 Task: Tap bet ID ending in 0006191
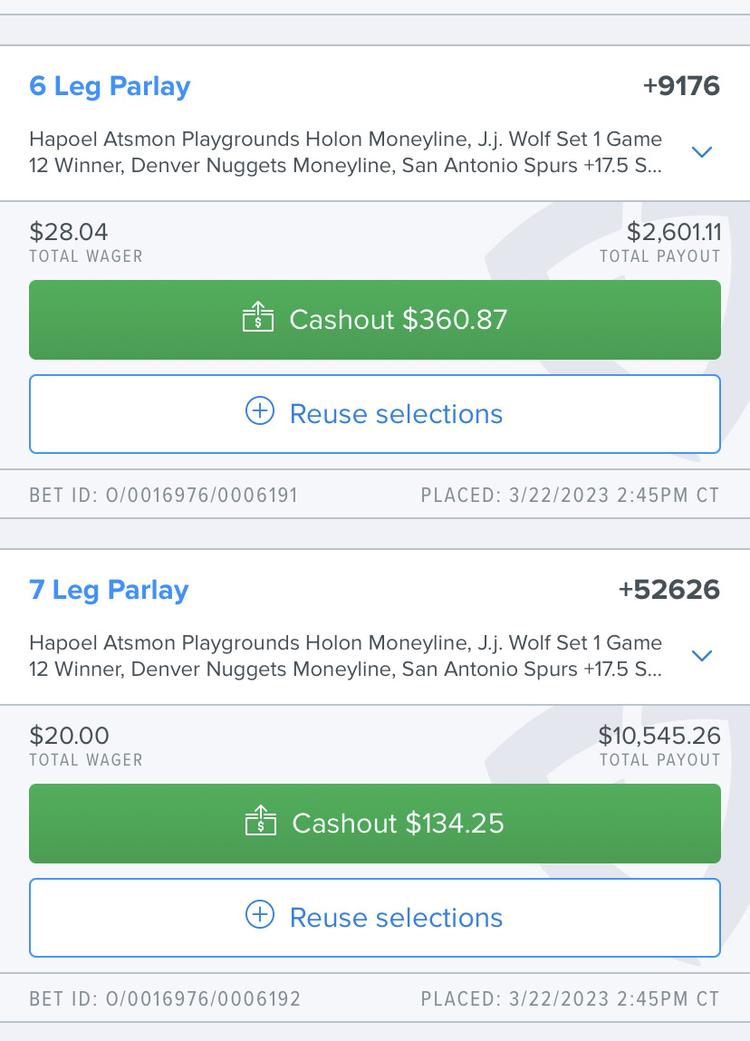tap(163, 495)
